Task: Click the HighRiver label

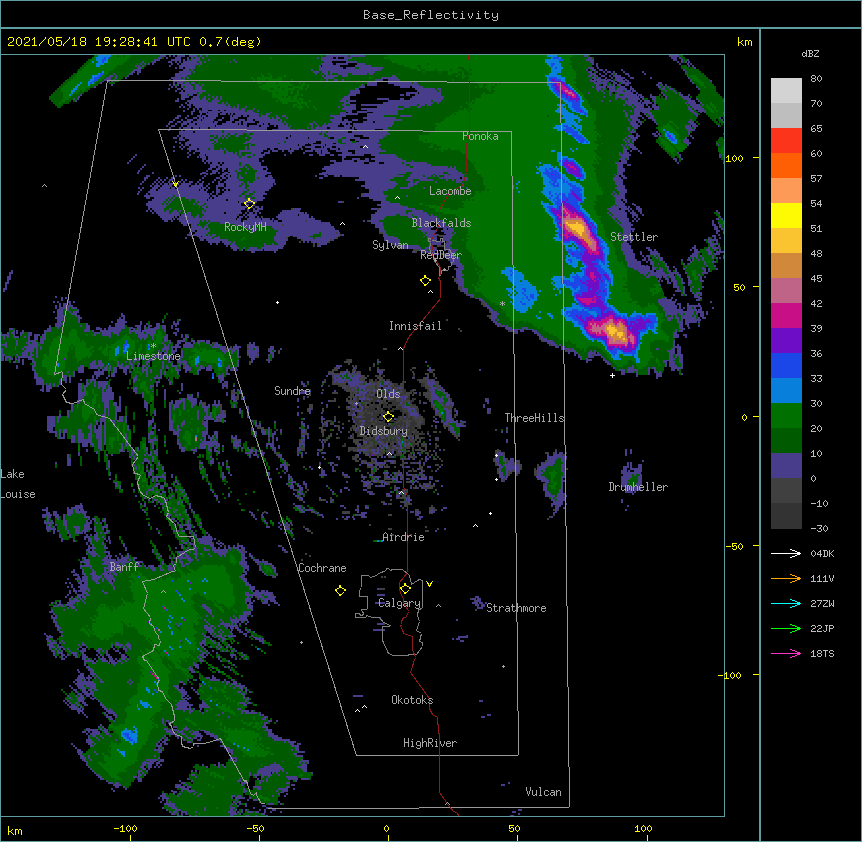Action: click(430, 743)
